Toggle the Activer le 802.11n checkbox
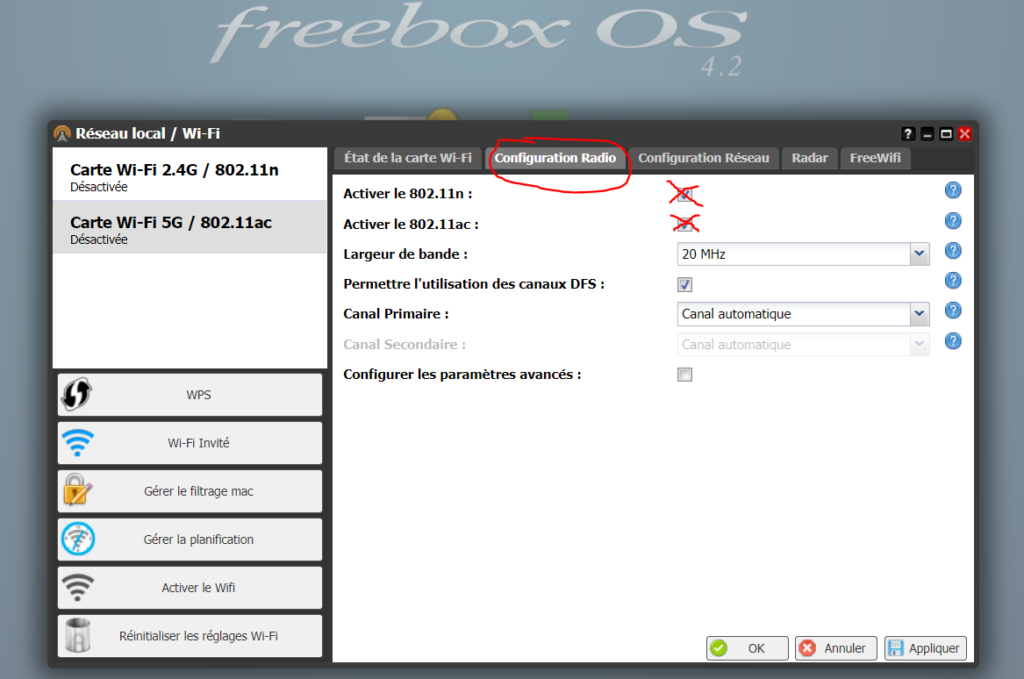 (684, 194)
